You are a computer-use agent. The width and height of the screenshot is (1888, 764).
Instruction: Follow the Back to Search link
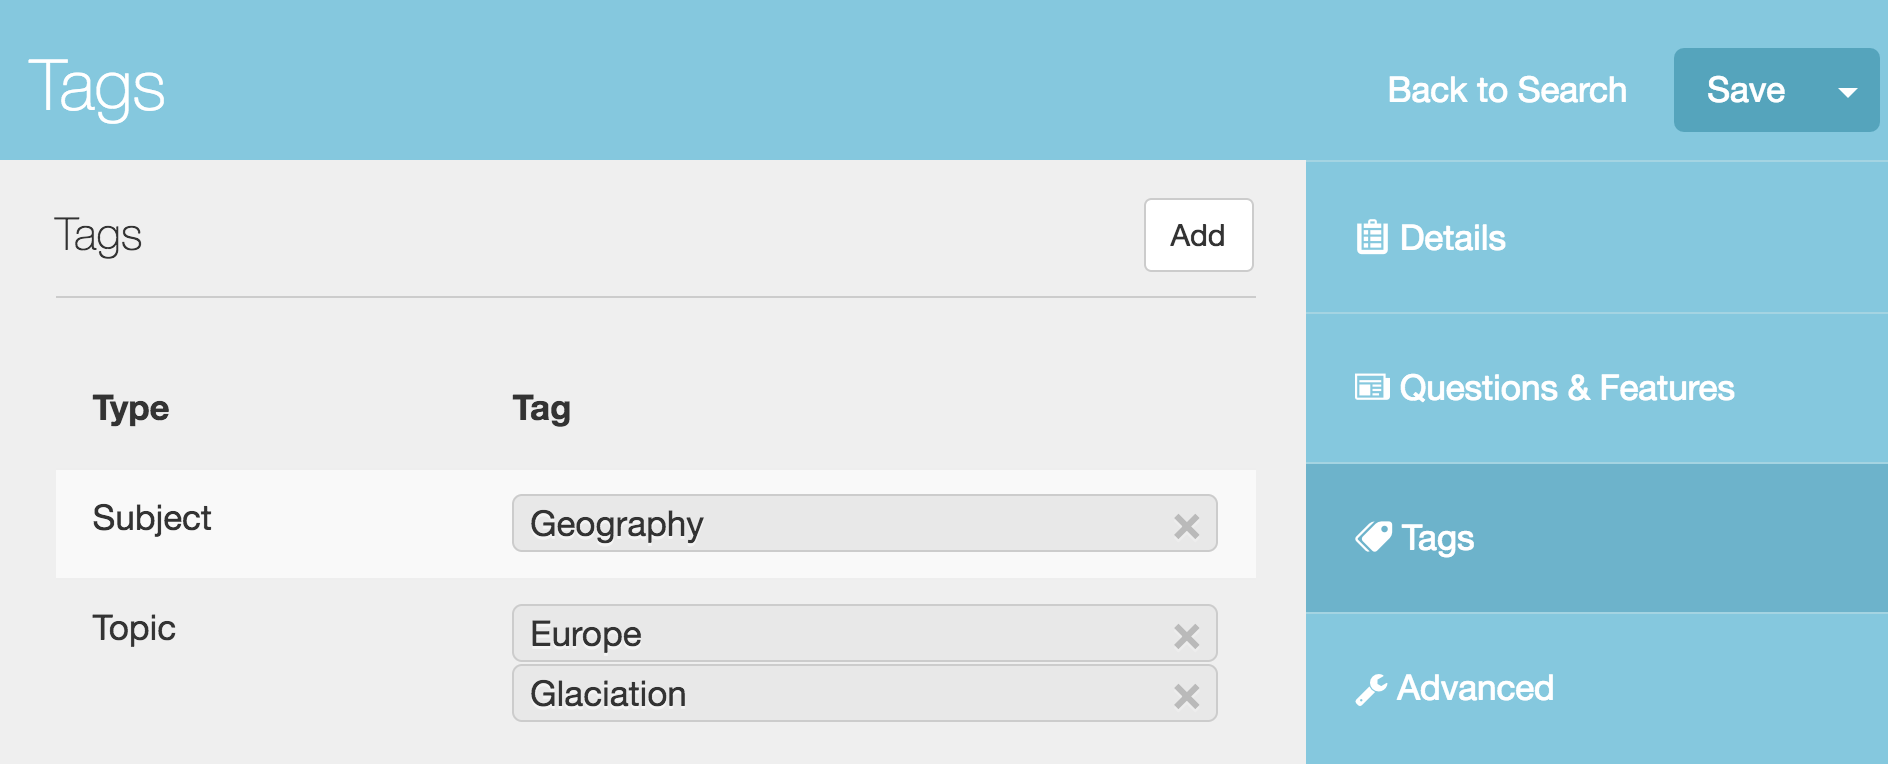click(x=1507, y=90)
